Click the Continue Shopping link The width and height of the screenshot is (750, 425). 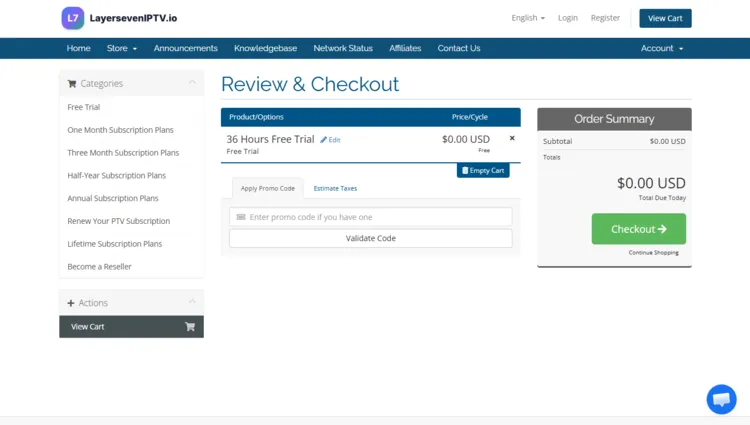pyautogui.click(x=653, y=252)
